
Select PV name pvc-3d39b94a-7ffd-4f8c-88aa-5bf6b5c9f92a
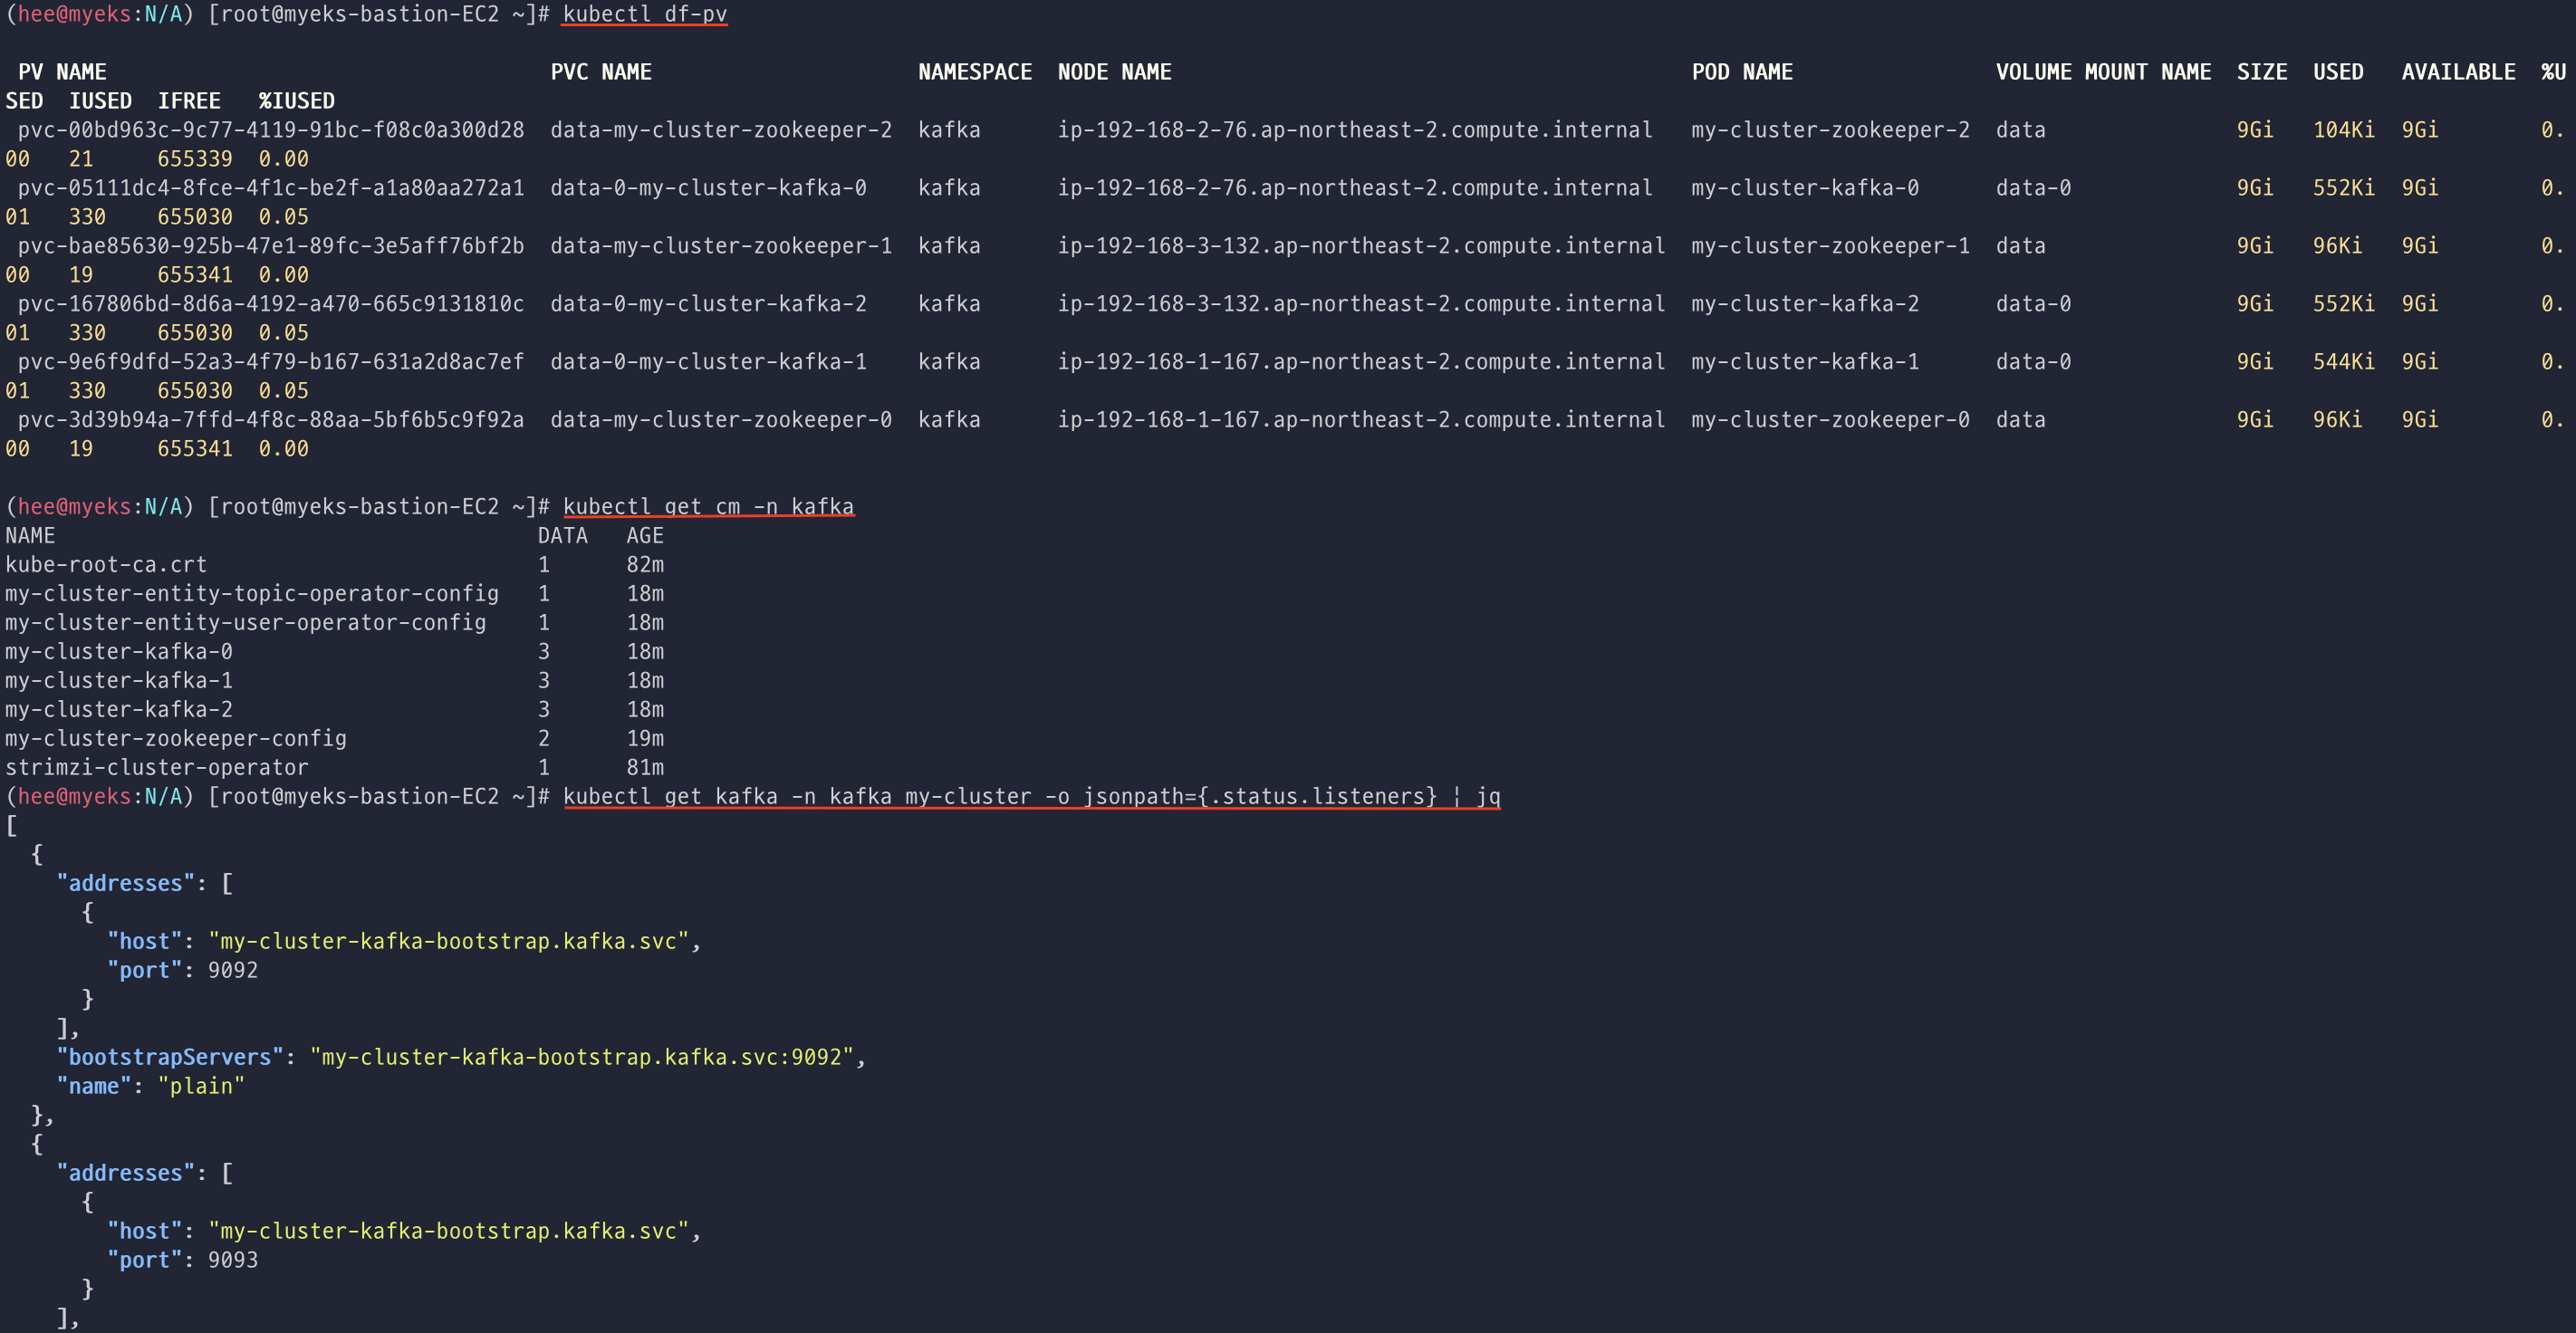point(271,420)
